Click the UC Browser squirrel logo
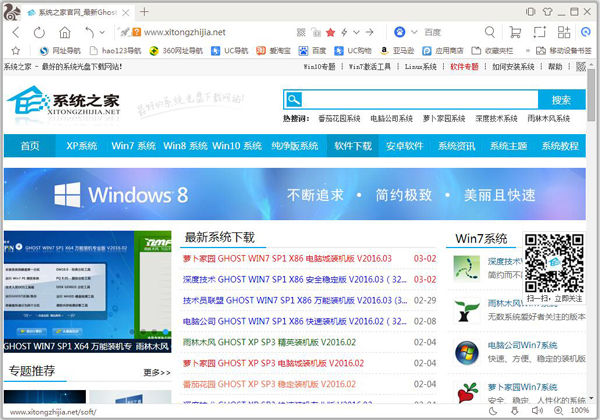 point(11,12)
